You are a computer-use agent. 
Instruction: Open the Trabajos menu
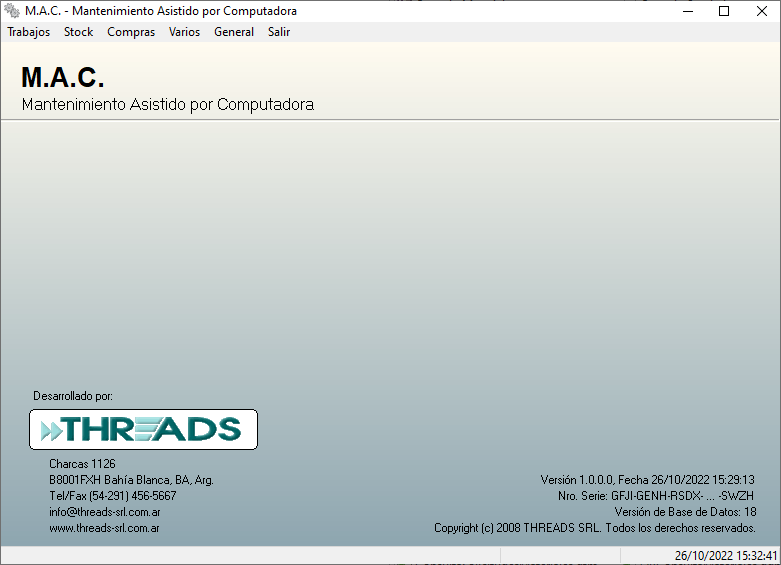[28, 32]
